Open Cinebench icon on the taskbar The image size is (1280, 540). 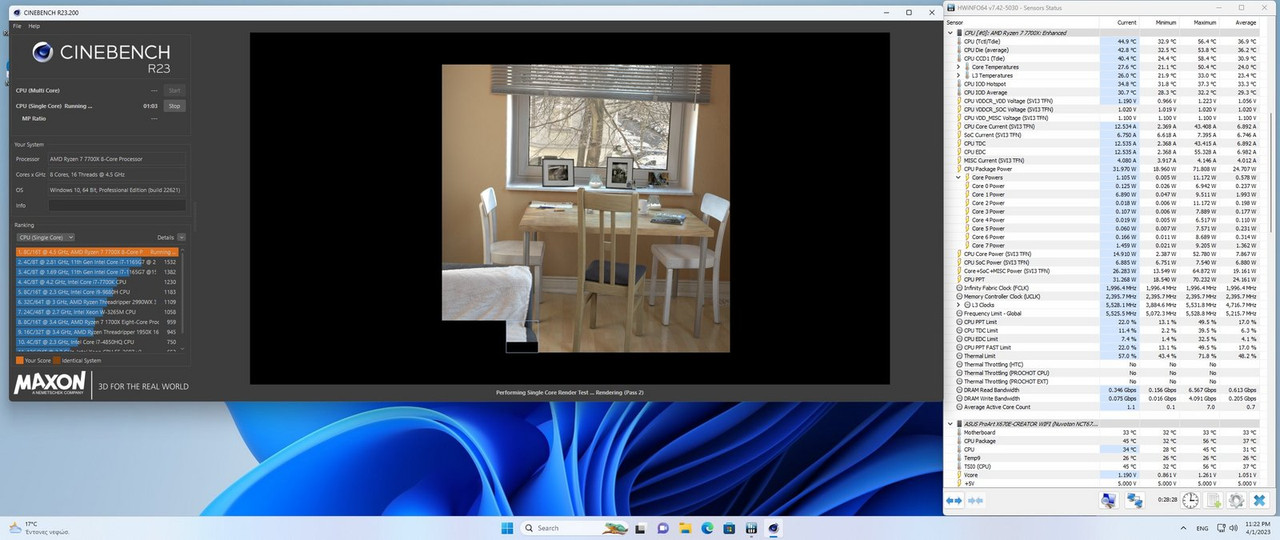pos(774,527)
